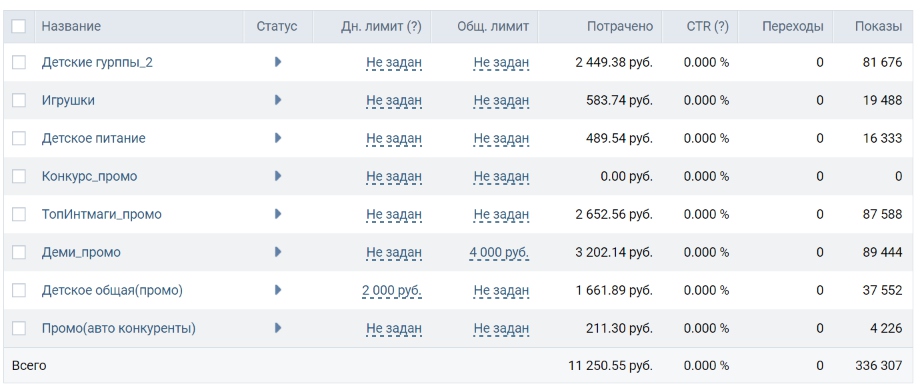The height and width of the screenshot is (390, 920).
Task: Open the Игрушки campaign link
Action: [x=68, y=100]
